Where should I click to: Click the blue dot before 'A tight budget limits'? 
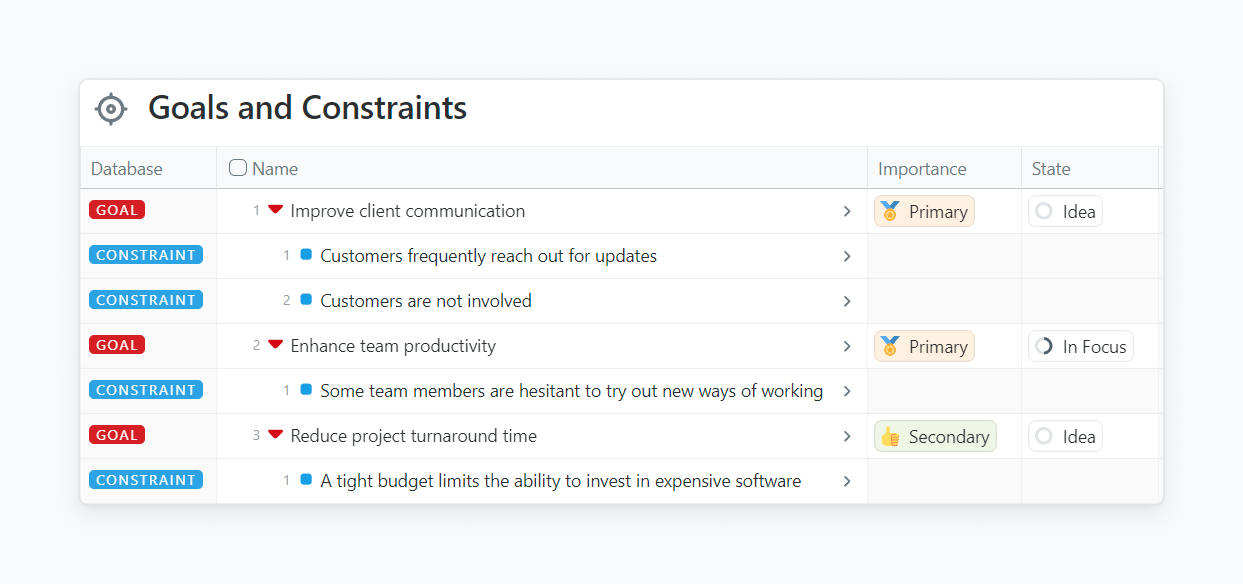tap(306, 480)
